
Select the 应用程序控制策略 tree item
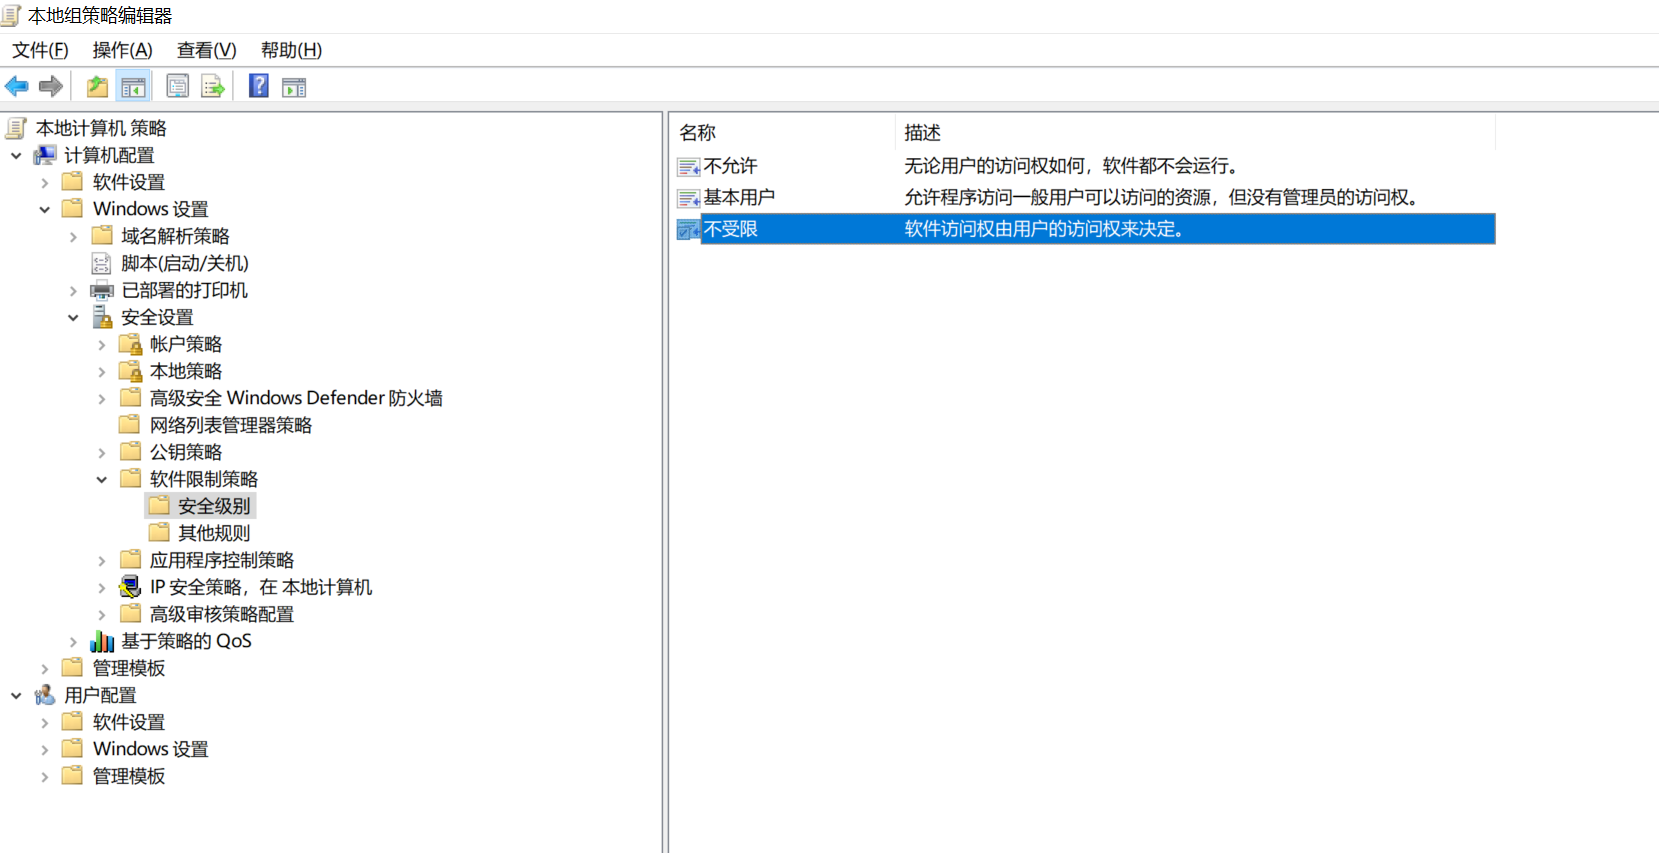tap(222, 560)
